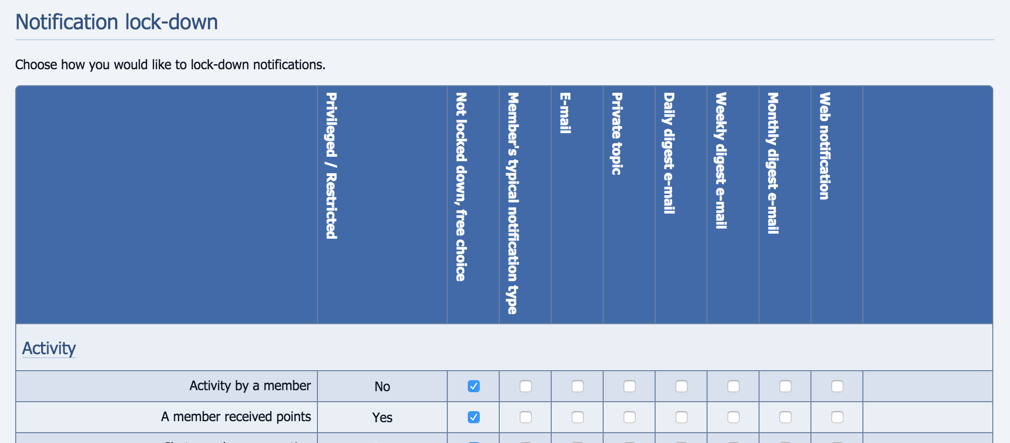Check Weekly digest e-mail for member received points
Viewport: 1010px width, 443px height.
point(733,417)
